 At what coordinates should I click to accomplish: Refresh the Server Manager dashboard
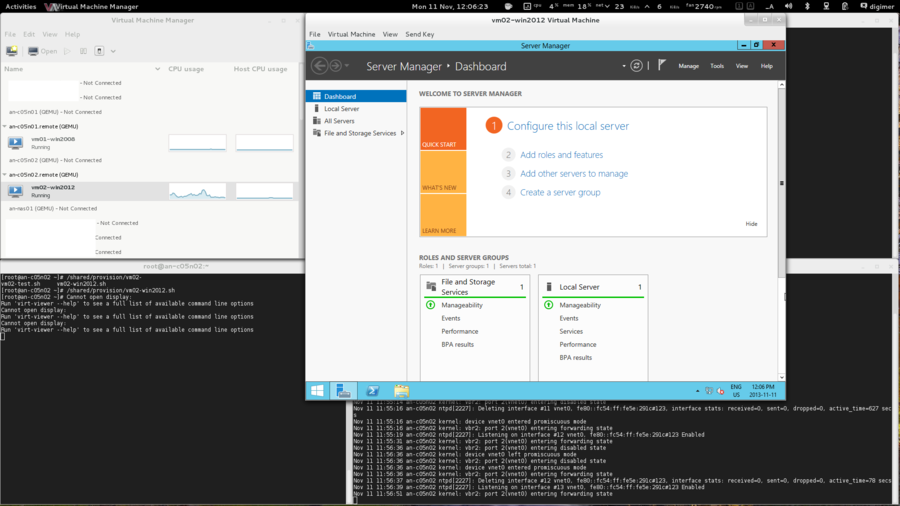click(636, 66)
